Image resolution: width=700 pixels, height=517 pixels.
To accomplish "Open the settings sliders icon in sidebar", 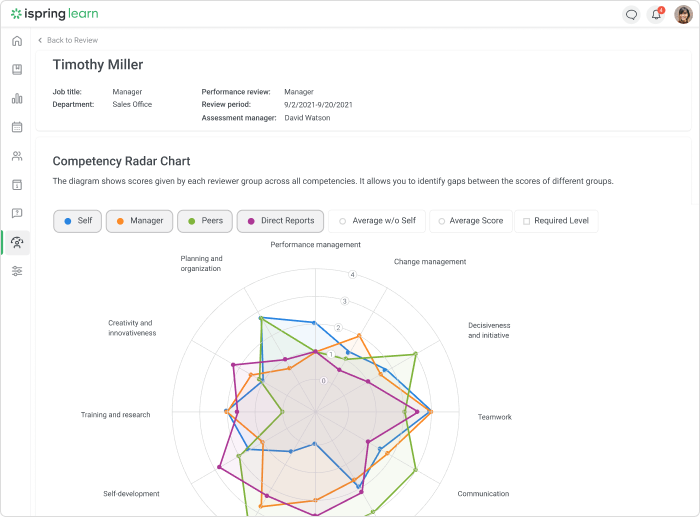I will pyautogui.click(x=17, y=271).
